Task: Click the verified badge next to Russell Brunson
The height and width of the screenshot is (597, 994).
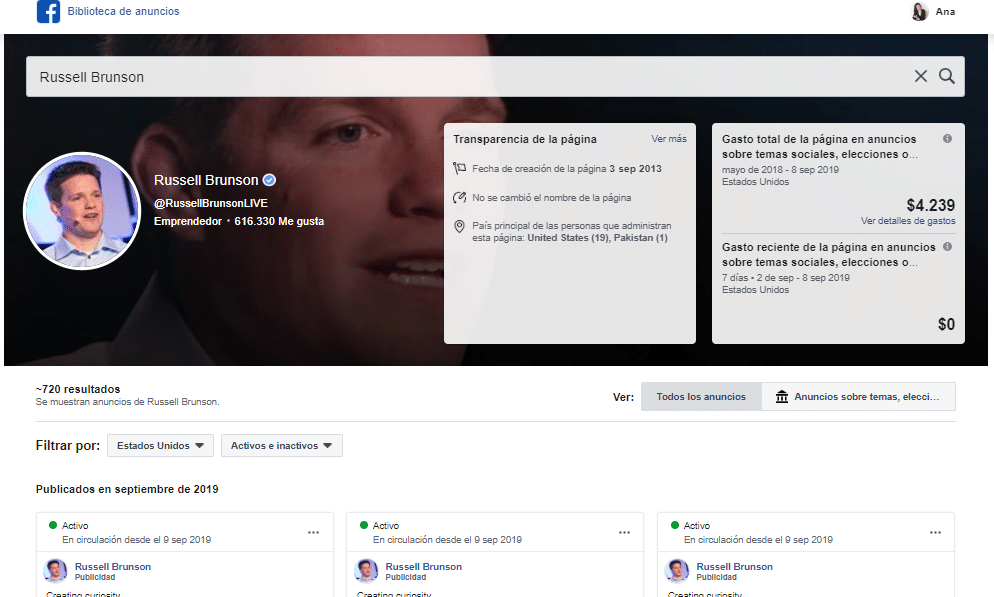Action: [269, 180]
